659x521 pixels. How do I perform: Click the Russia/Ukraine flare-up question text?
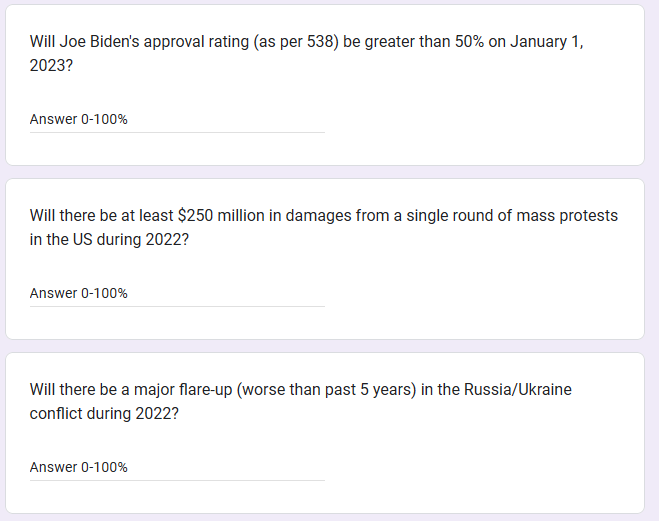click(300, 389)
